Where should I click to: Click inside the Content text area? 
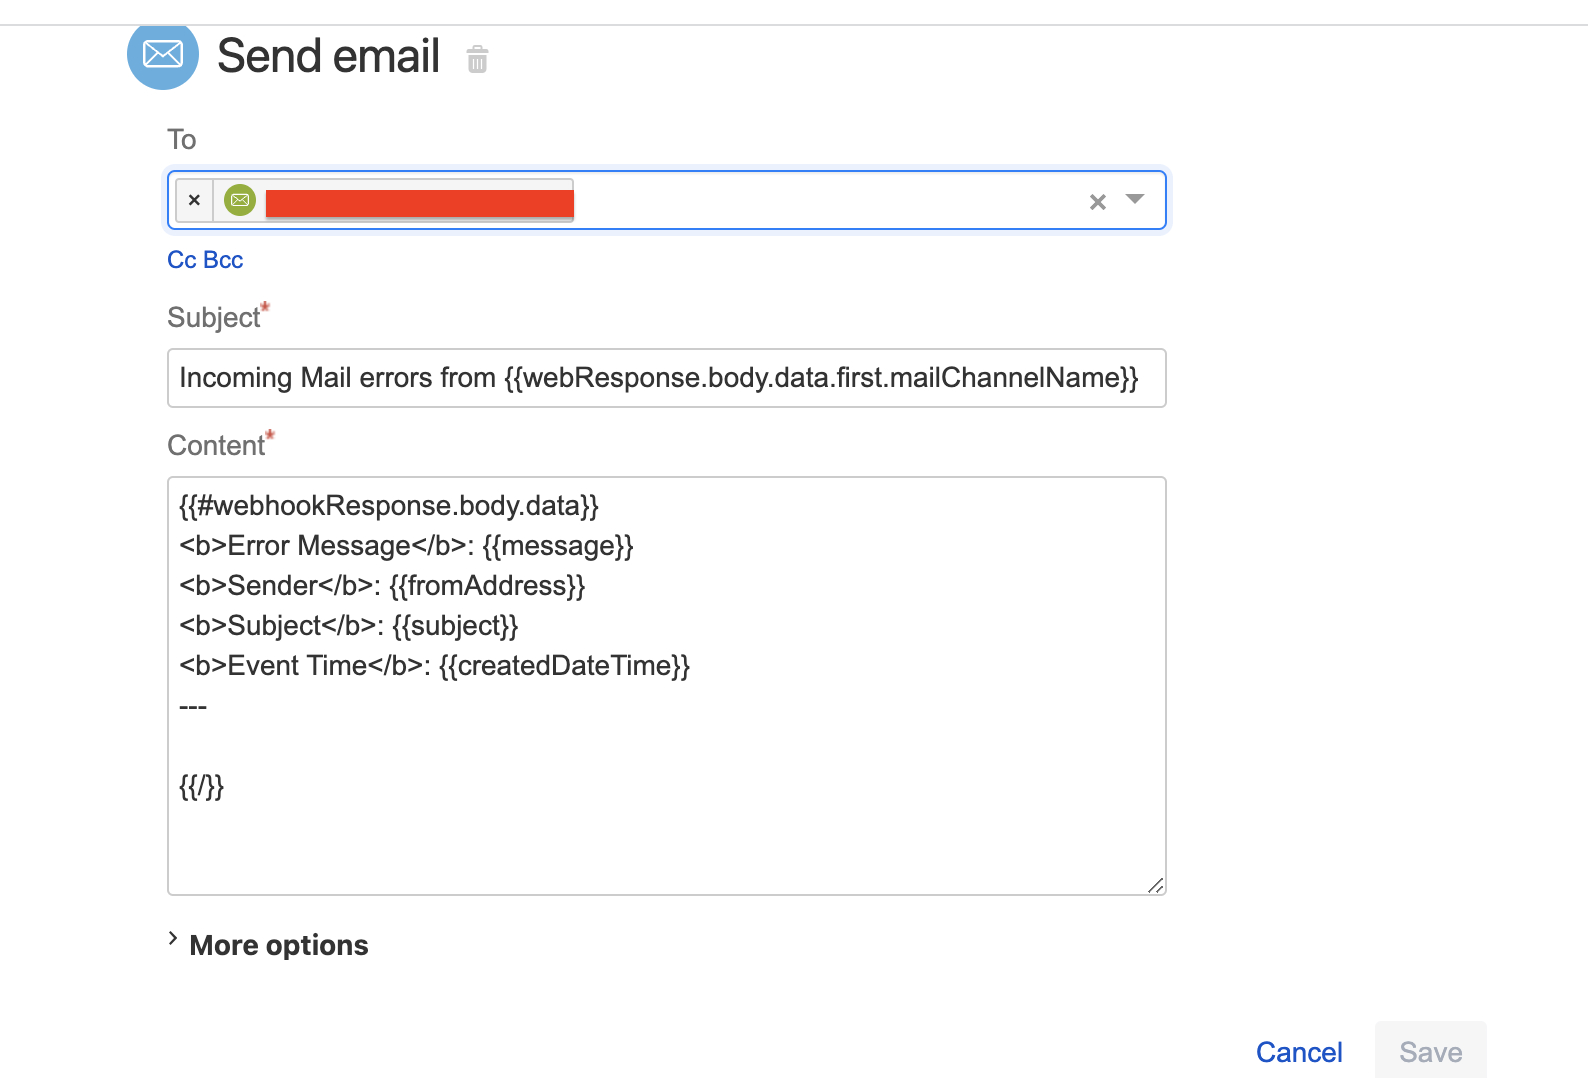667,686
